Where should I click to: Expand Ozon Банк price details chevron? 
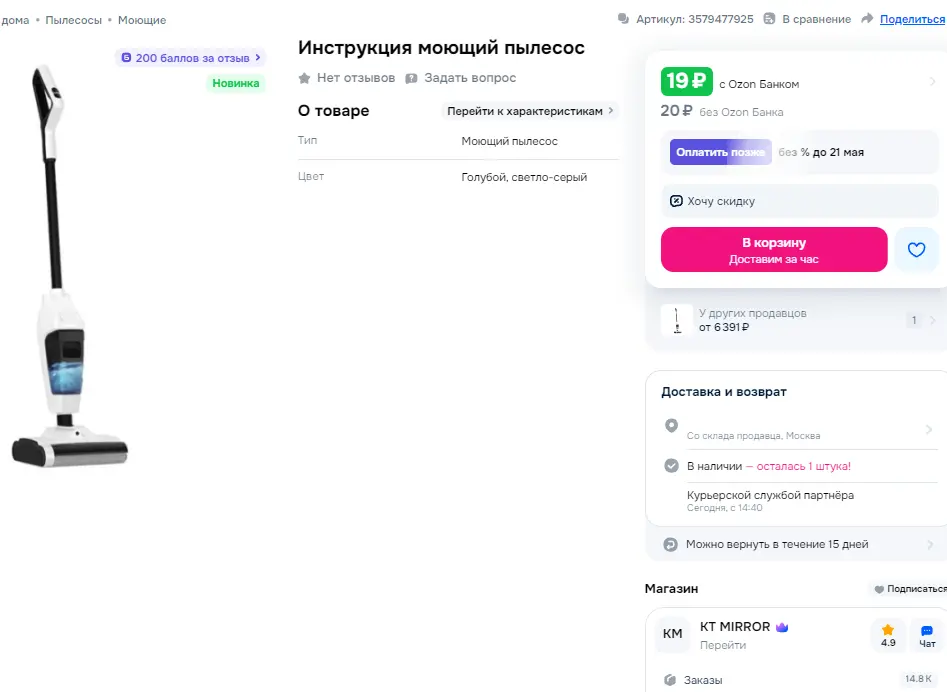tap(933, 82)
